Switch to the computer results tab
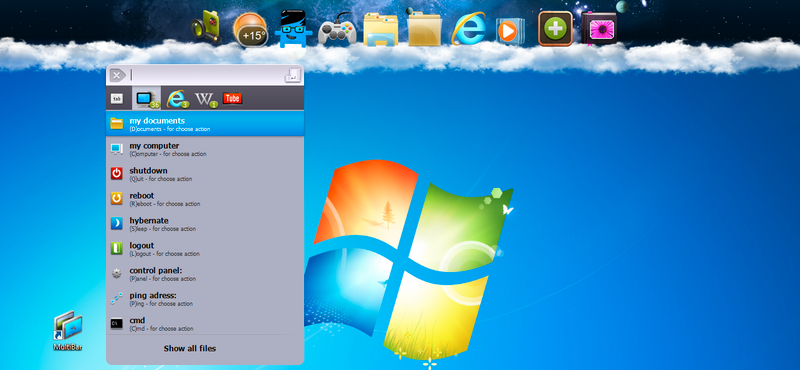The width and height of the screenshot is (800, 370). pos(147,98)
